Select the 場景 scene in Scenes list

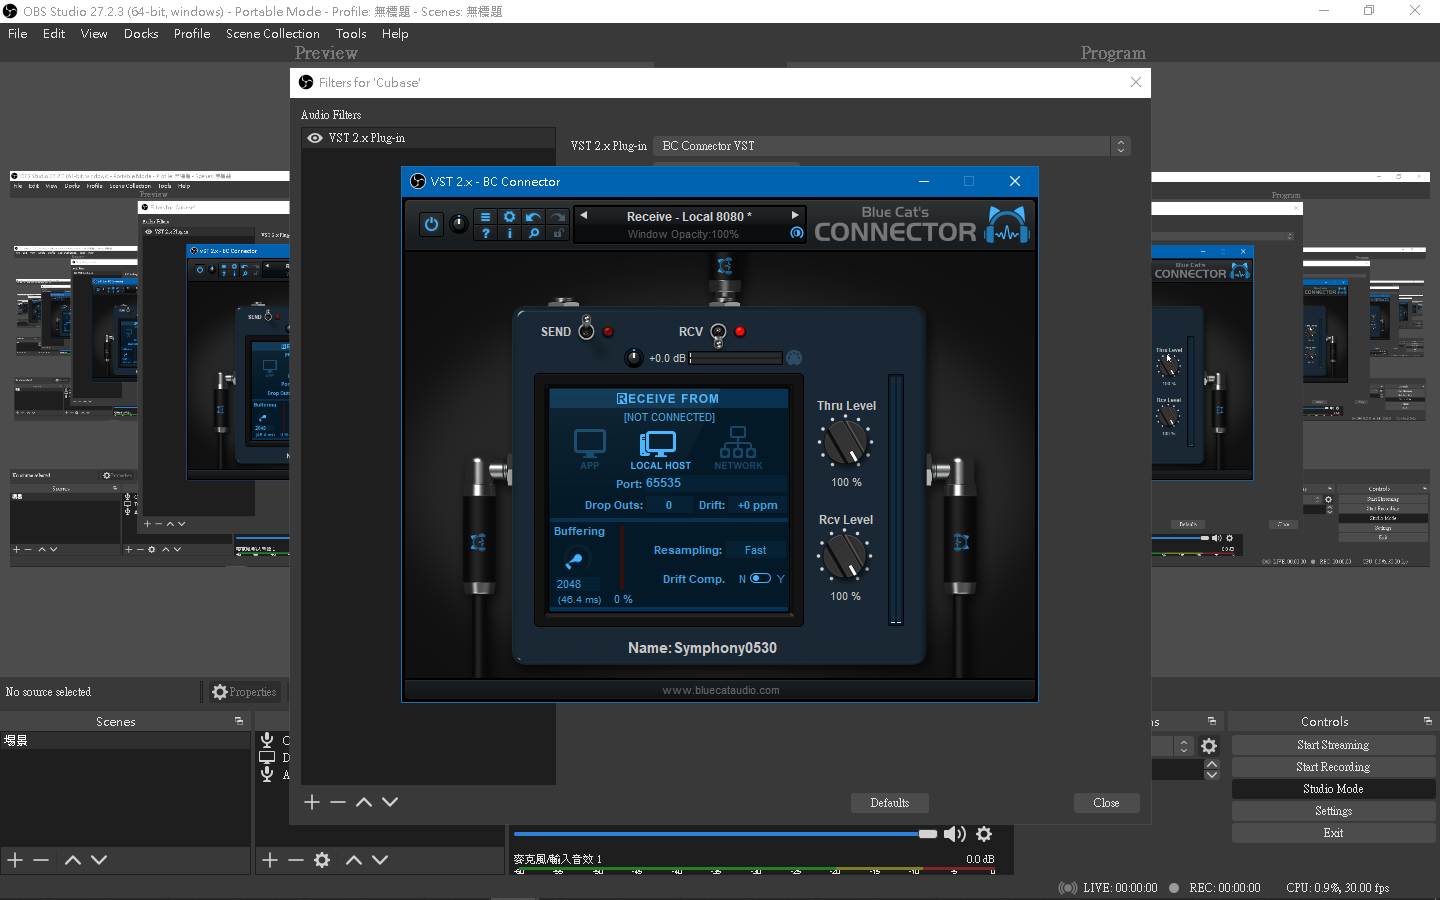pyautogui.click(x=125, y=741)
